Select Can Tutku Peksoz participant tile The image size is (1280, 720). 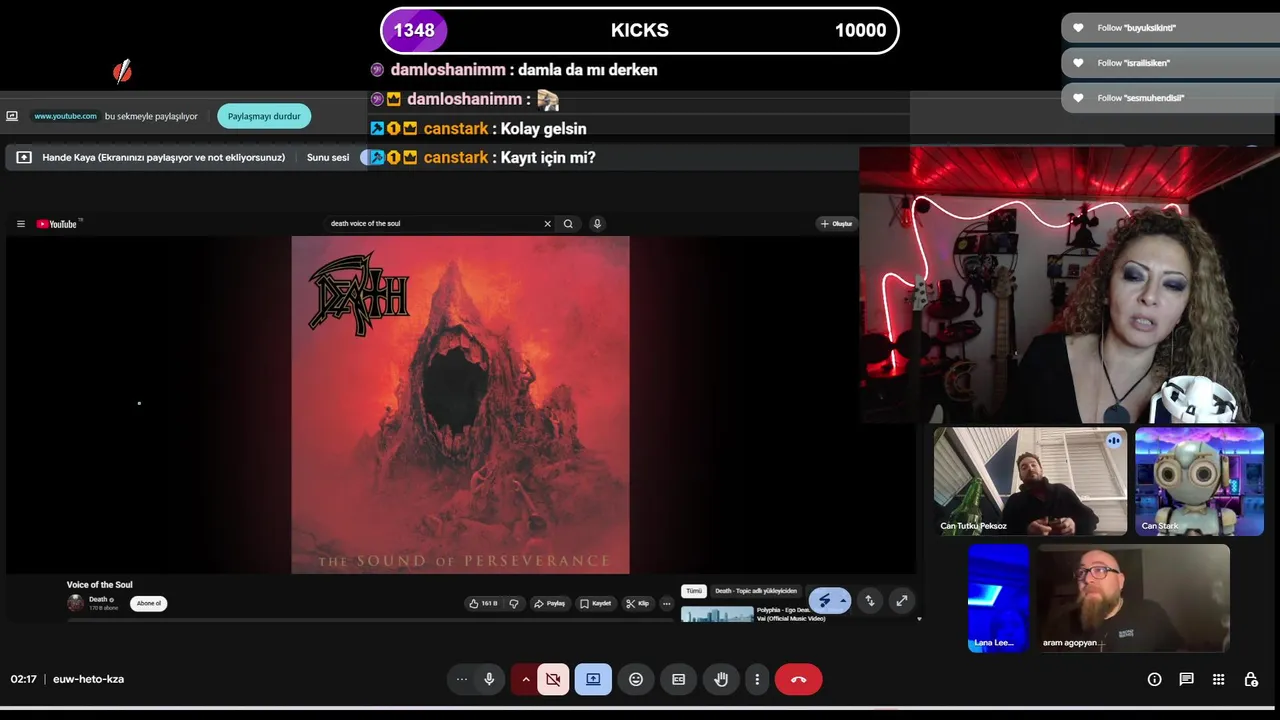(x=1030, y=481)
